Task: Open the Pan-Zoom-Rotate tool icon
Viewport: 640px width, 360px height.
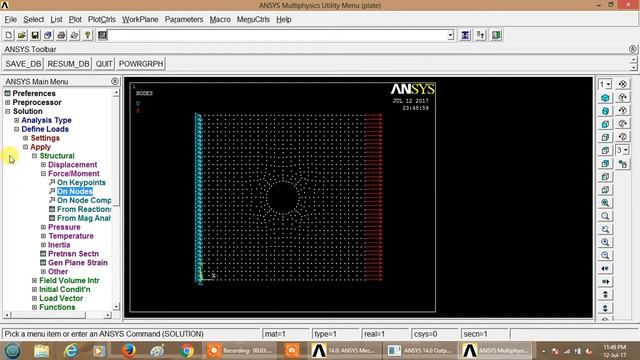Action: (x=48, y=35)
